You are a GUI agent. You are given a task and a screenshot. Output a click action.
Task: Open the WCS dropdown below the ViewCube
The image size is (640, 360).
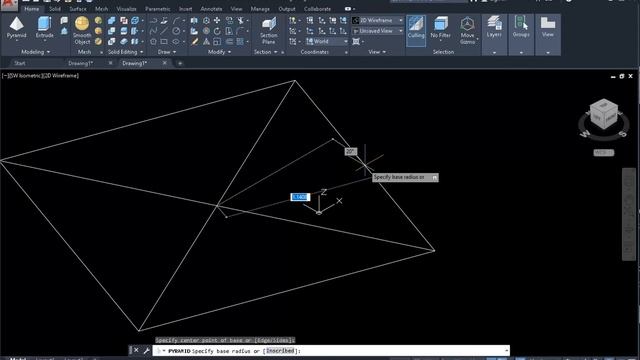[604, 153]
